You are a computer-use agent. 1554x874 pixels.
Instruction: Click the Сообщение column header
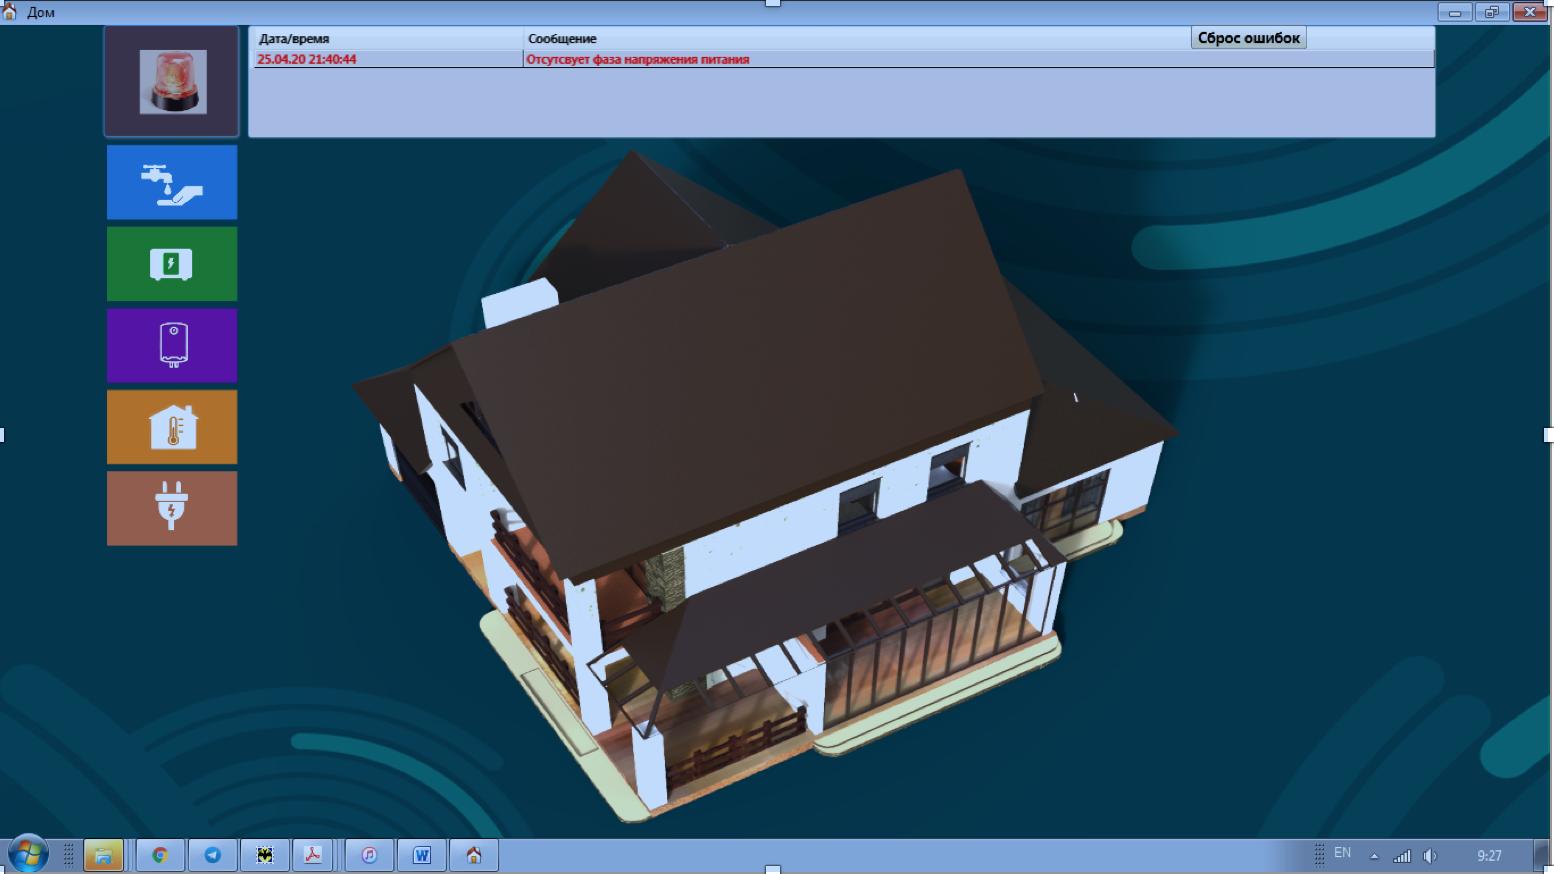pyautogui.click(x=562, y=39)
